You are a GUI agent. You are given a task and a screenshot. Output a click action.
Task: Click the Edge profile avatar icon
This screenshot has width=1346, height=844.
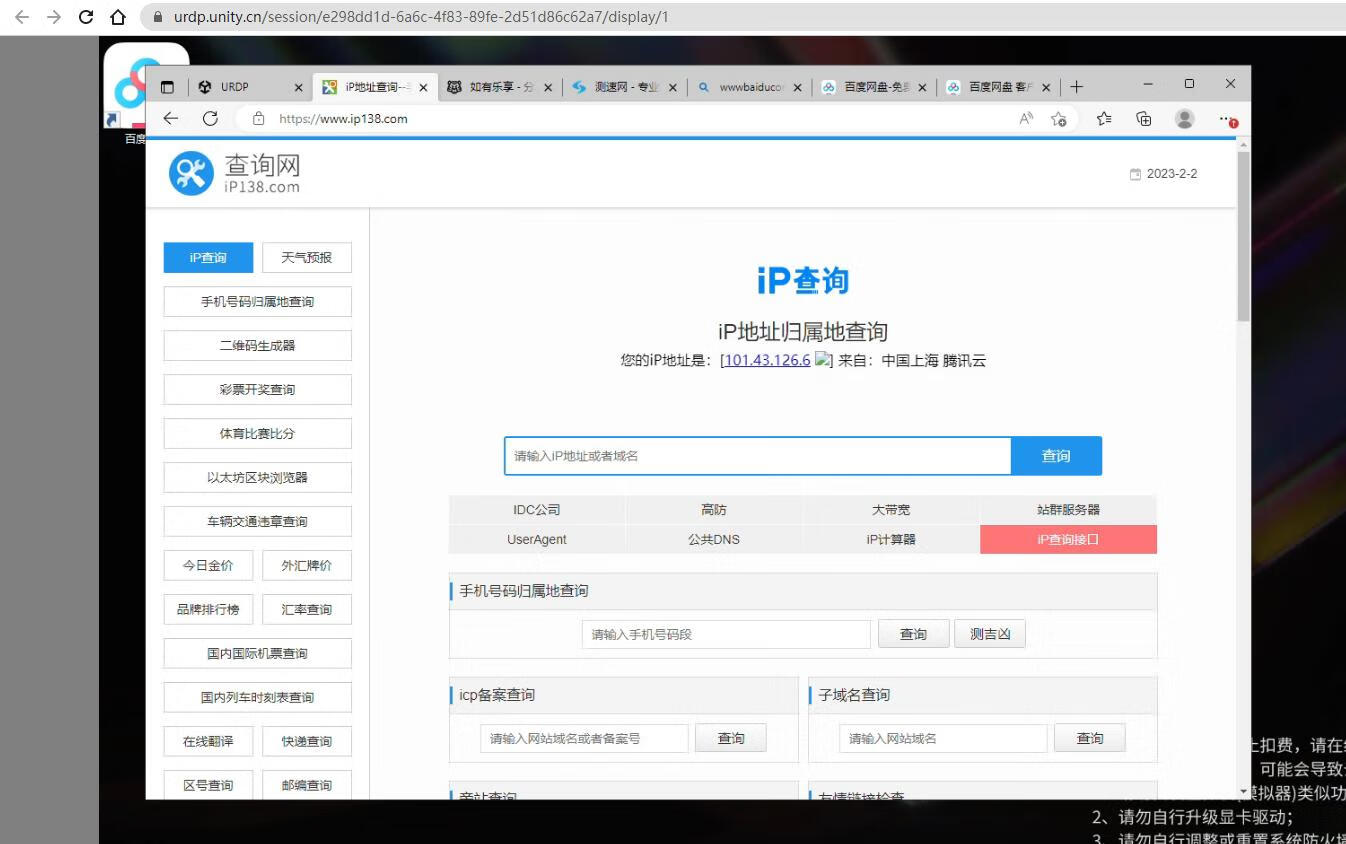[1185, 119]
